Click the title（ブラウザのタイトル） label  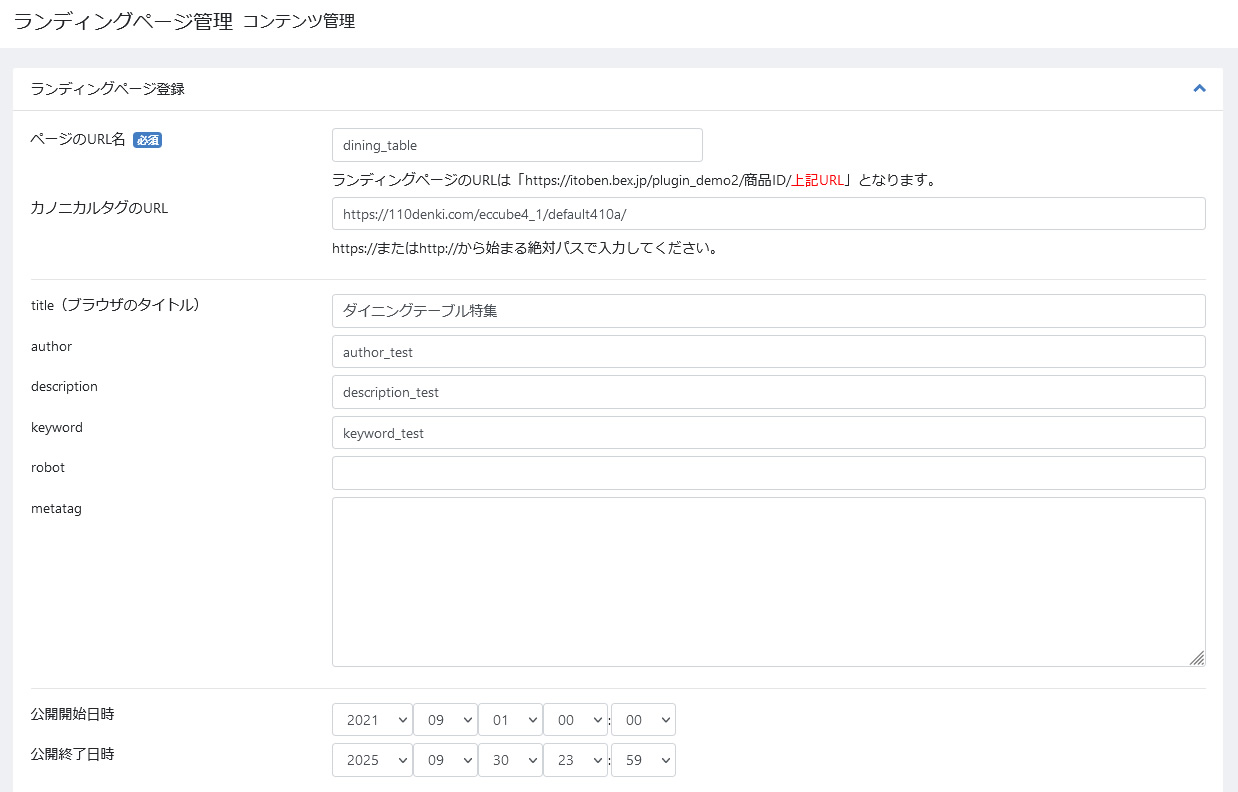116,305
